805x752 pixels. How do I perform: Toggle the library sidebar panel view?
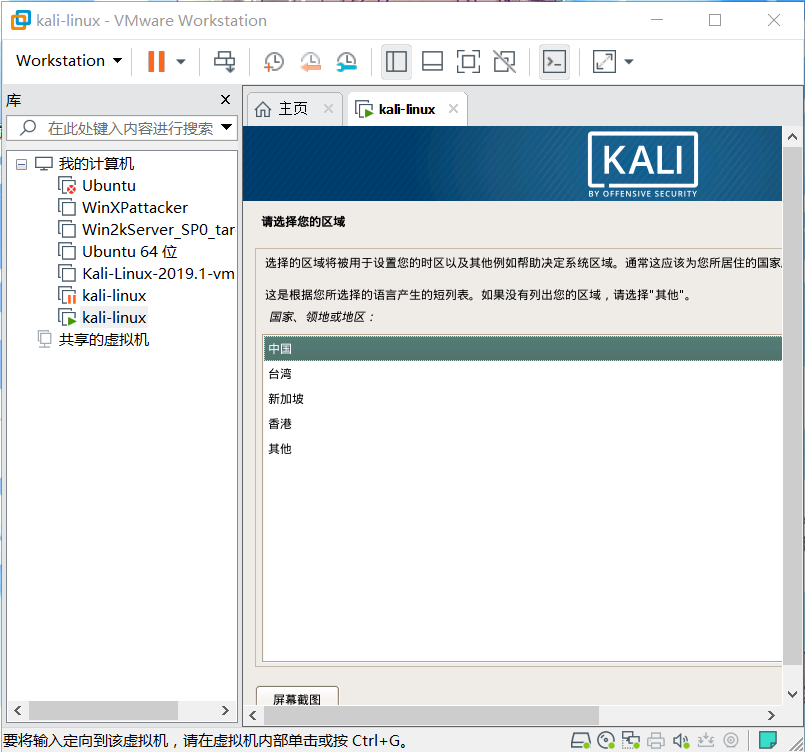tap(396, 62)
